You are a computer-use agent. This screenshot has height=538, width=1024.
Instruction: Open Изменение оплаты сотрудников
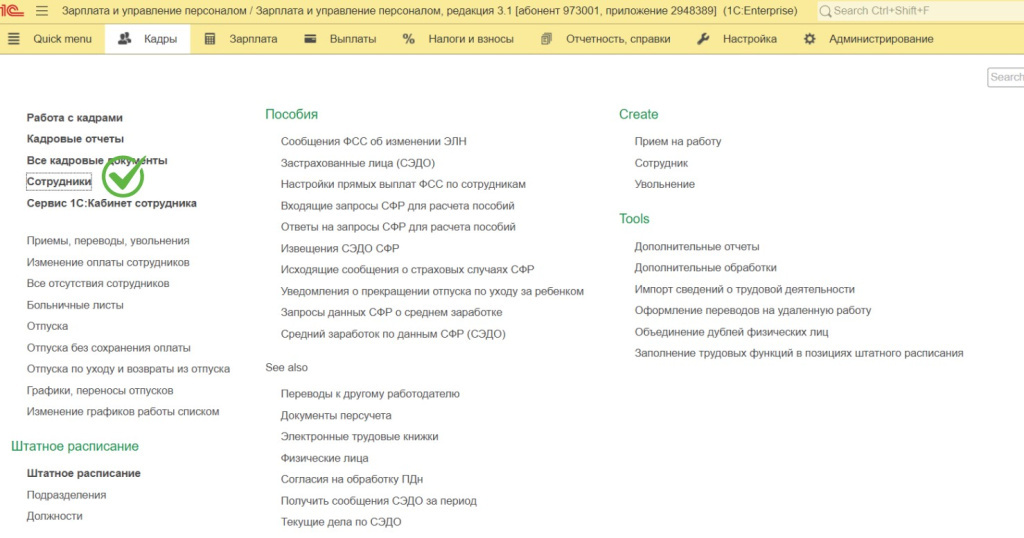[x=108, y=262]
